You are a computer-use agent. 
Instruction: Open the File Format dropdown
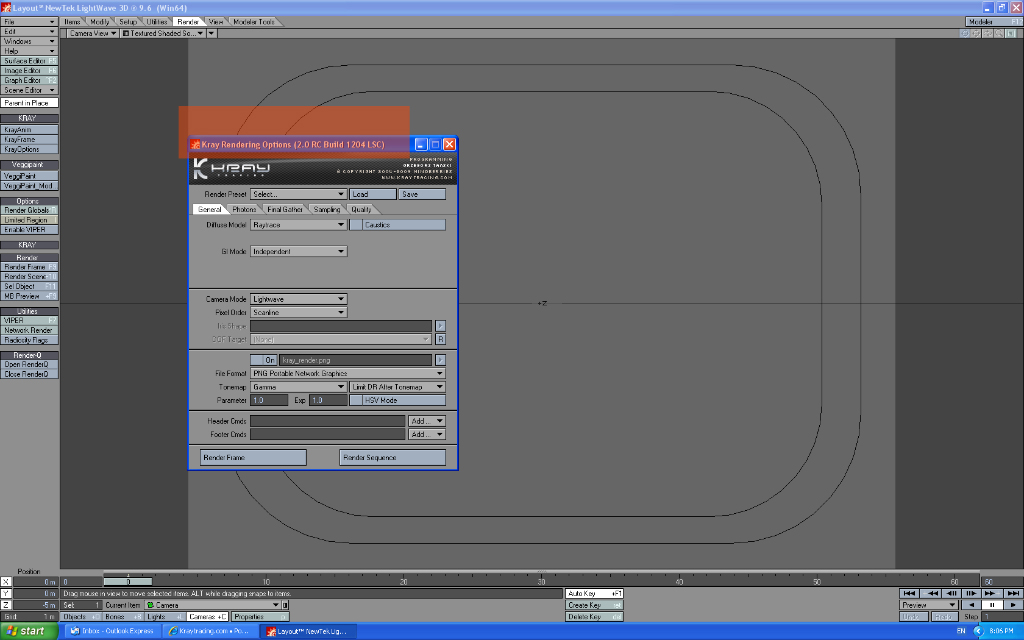[347, 373]
